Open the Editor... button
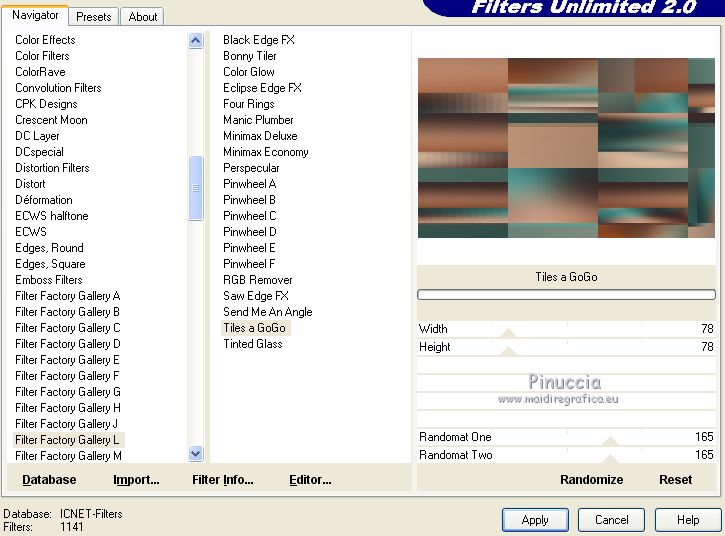 (310, 480)
